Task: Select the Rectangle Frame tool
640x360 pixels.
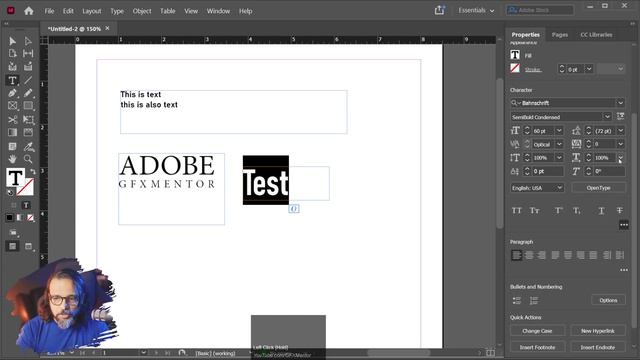Action: [12, 106]
